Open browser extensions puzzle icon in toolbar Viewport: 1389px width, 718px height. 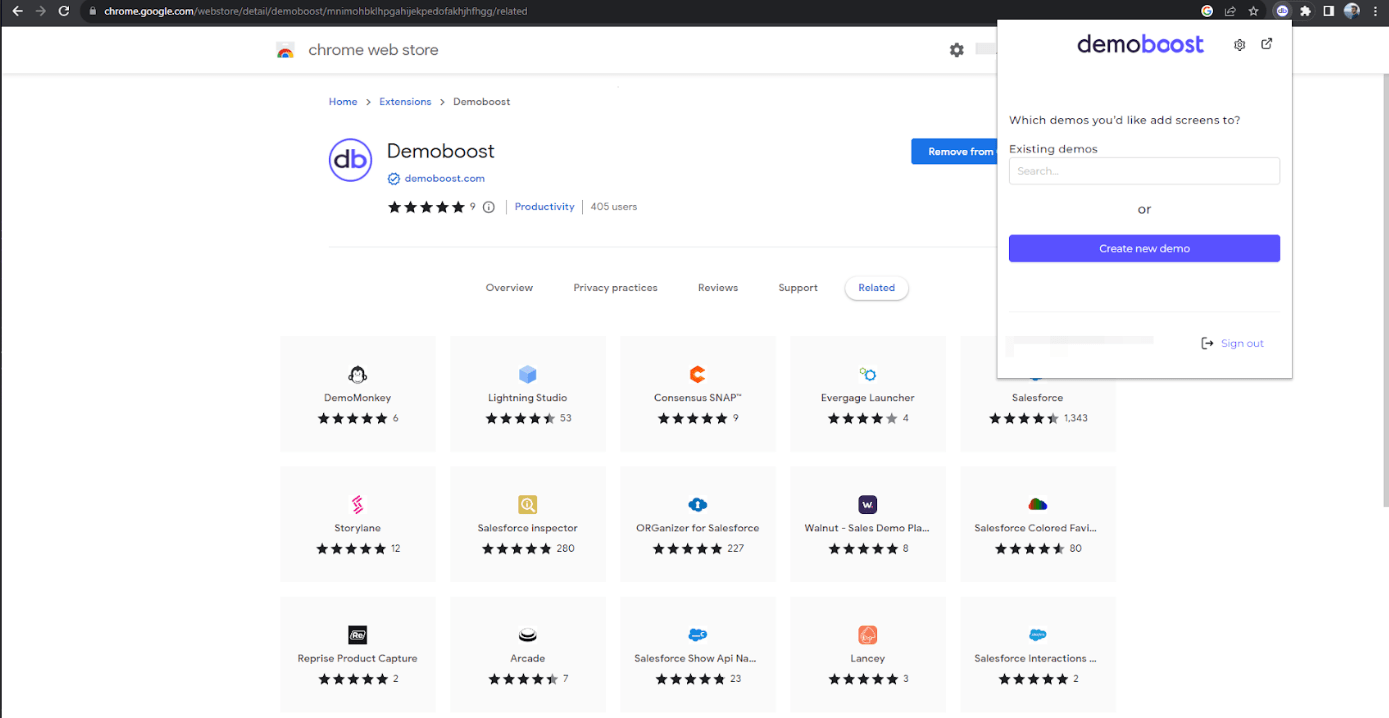tap(1304, 11)
